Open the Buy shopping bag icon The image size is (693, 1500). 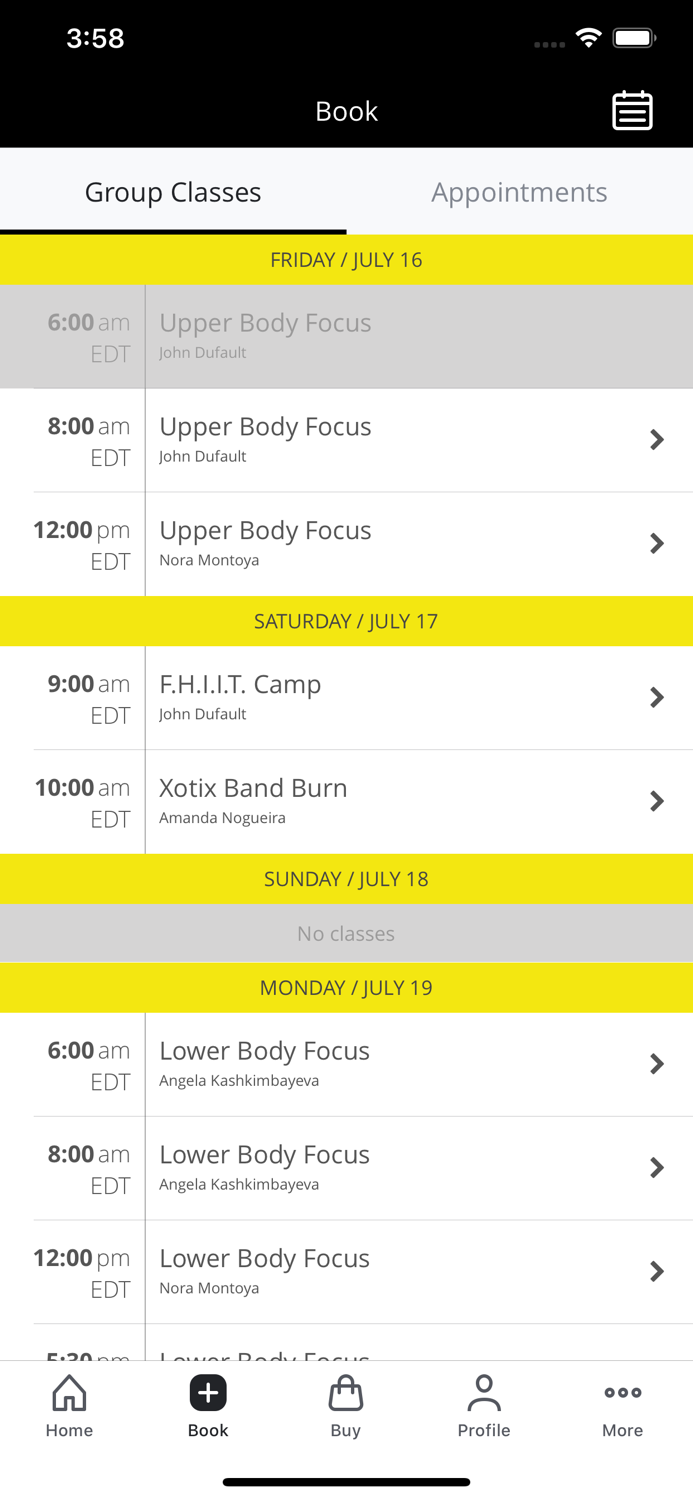(346, 1393)
